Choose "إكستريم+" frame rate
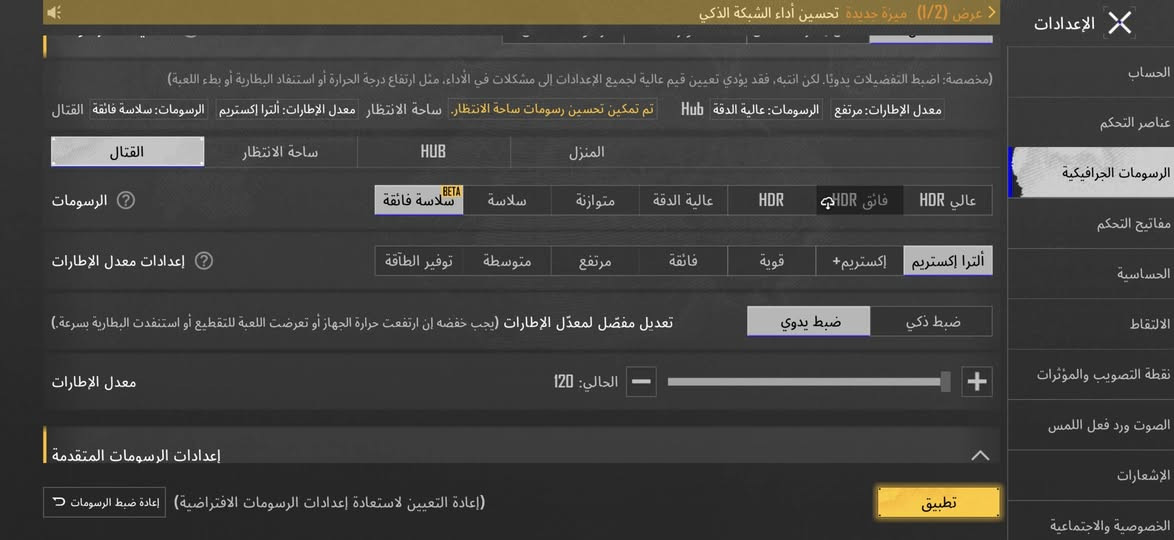The image size is (1174, 540). point(860,261)
